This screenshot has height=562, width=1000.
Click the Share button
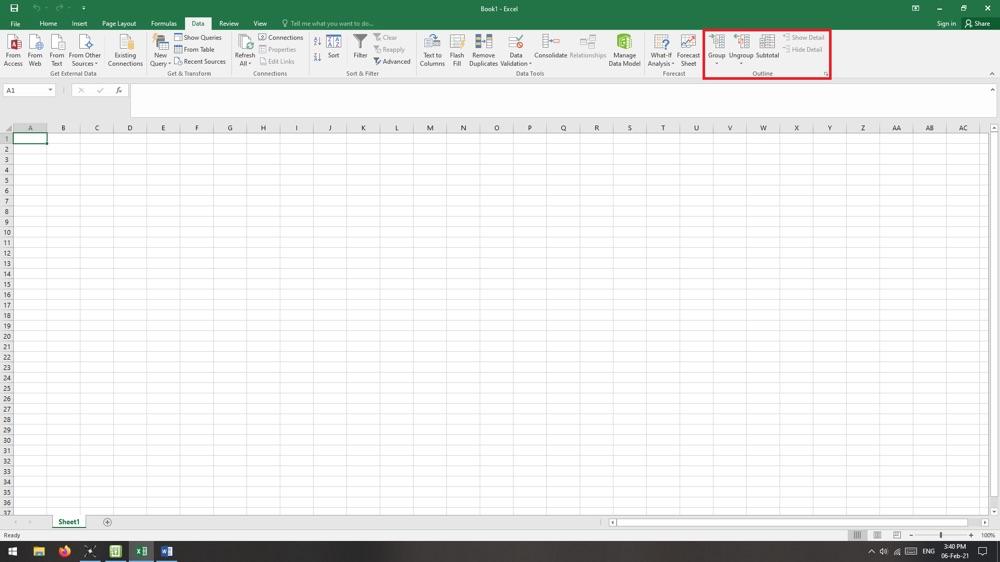pyautogui.click(x=977, y=23)
